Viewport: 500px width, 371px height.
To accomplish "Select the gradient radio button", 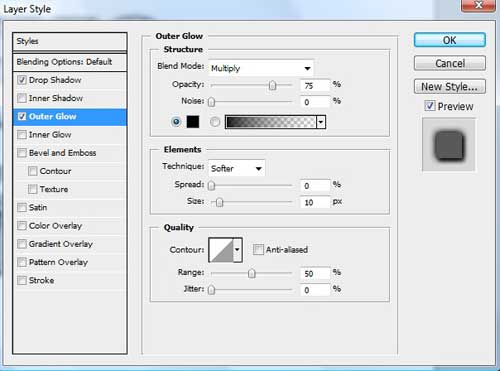I will coord(215,122).
